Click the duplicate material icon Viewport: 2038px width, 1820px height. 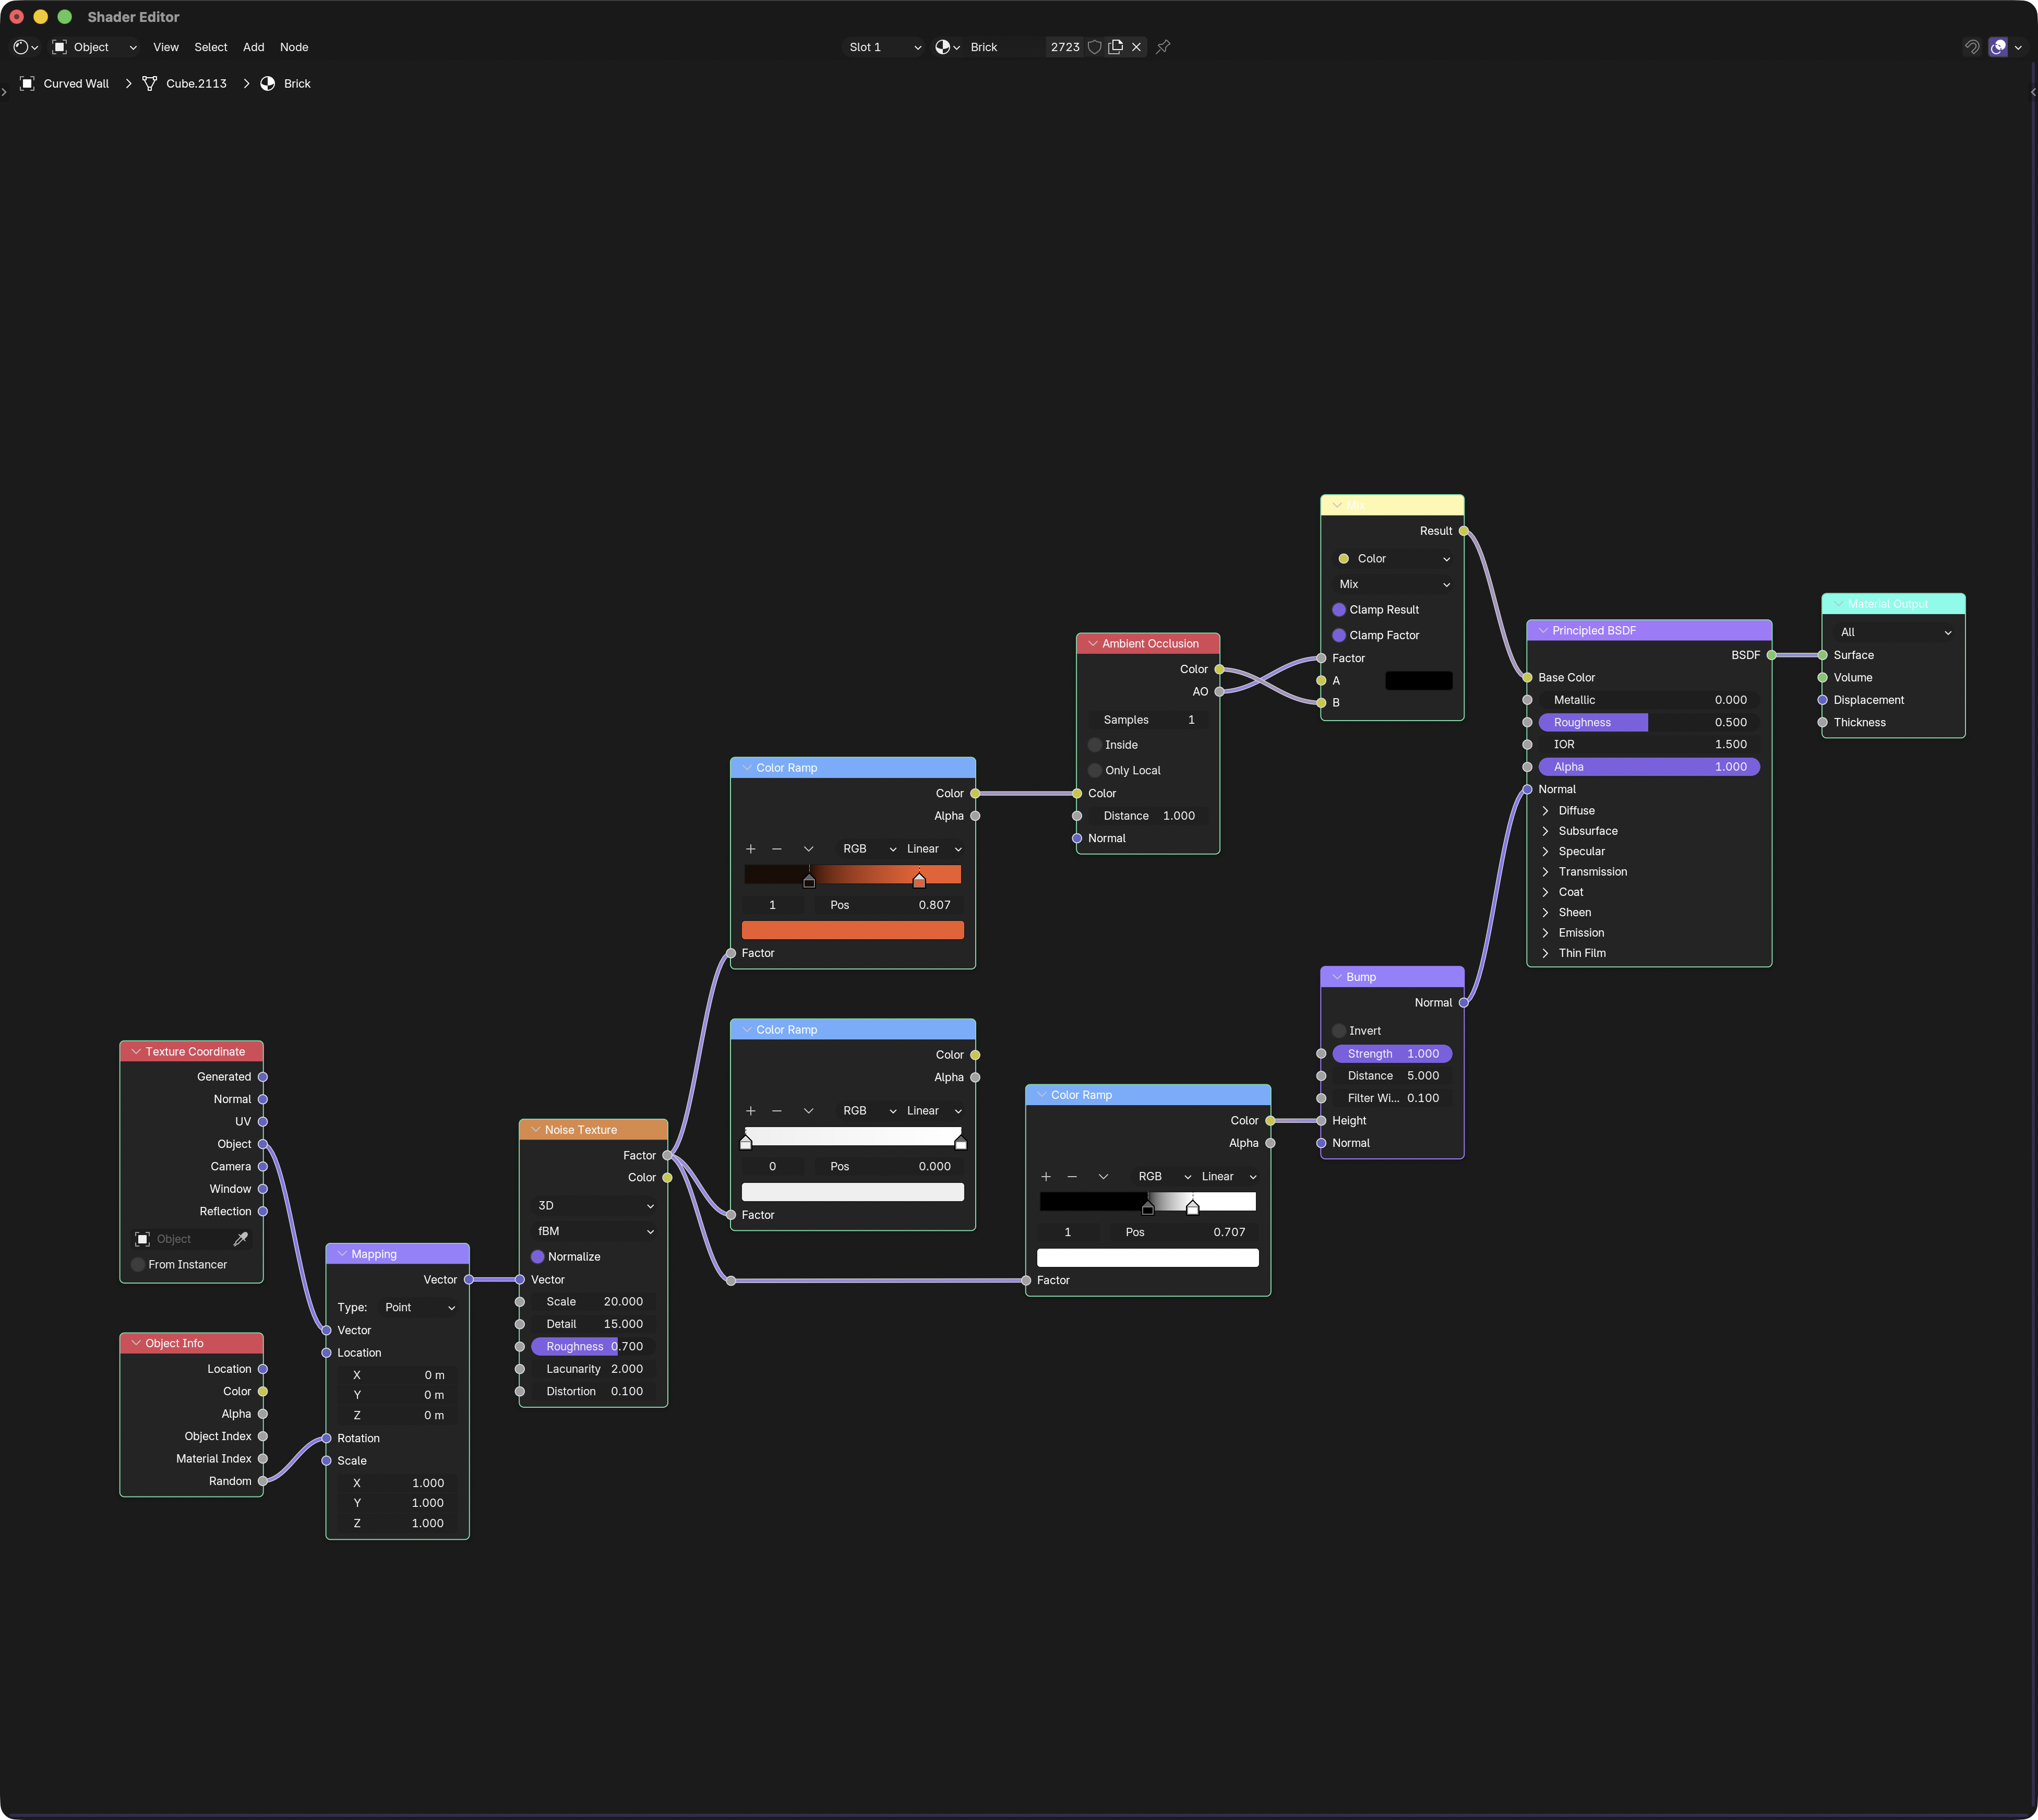1115,47
